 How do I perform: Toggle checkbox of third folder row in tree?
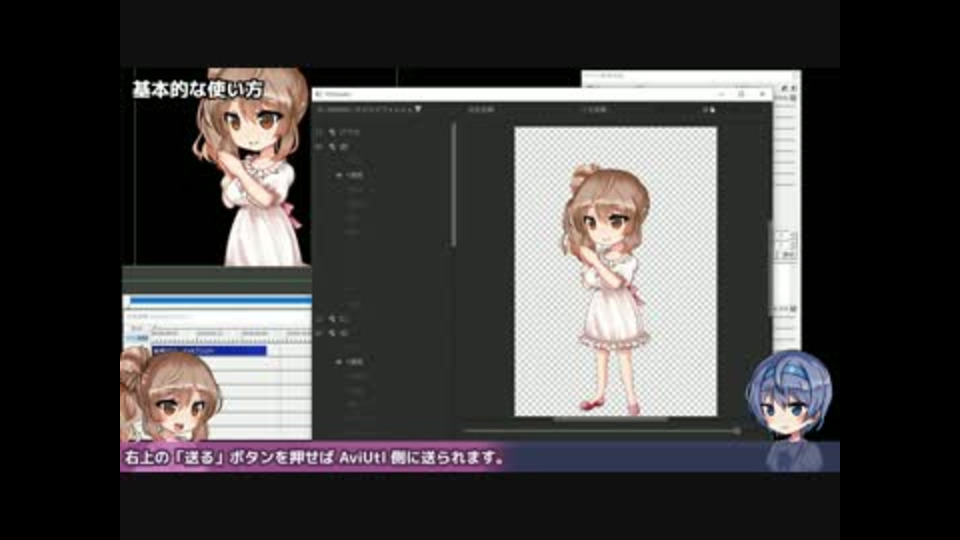click(319, 319)
